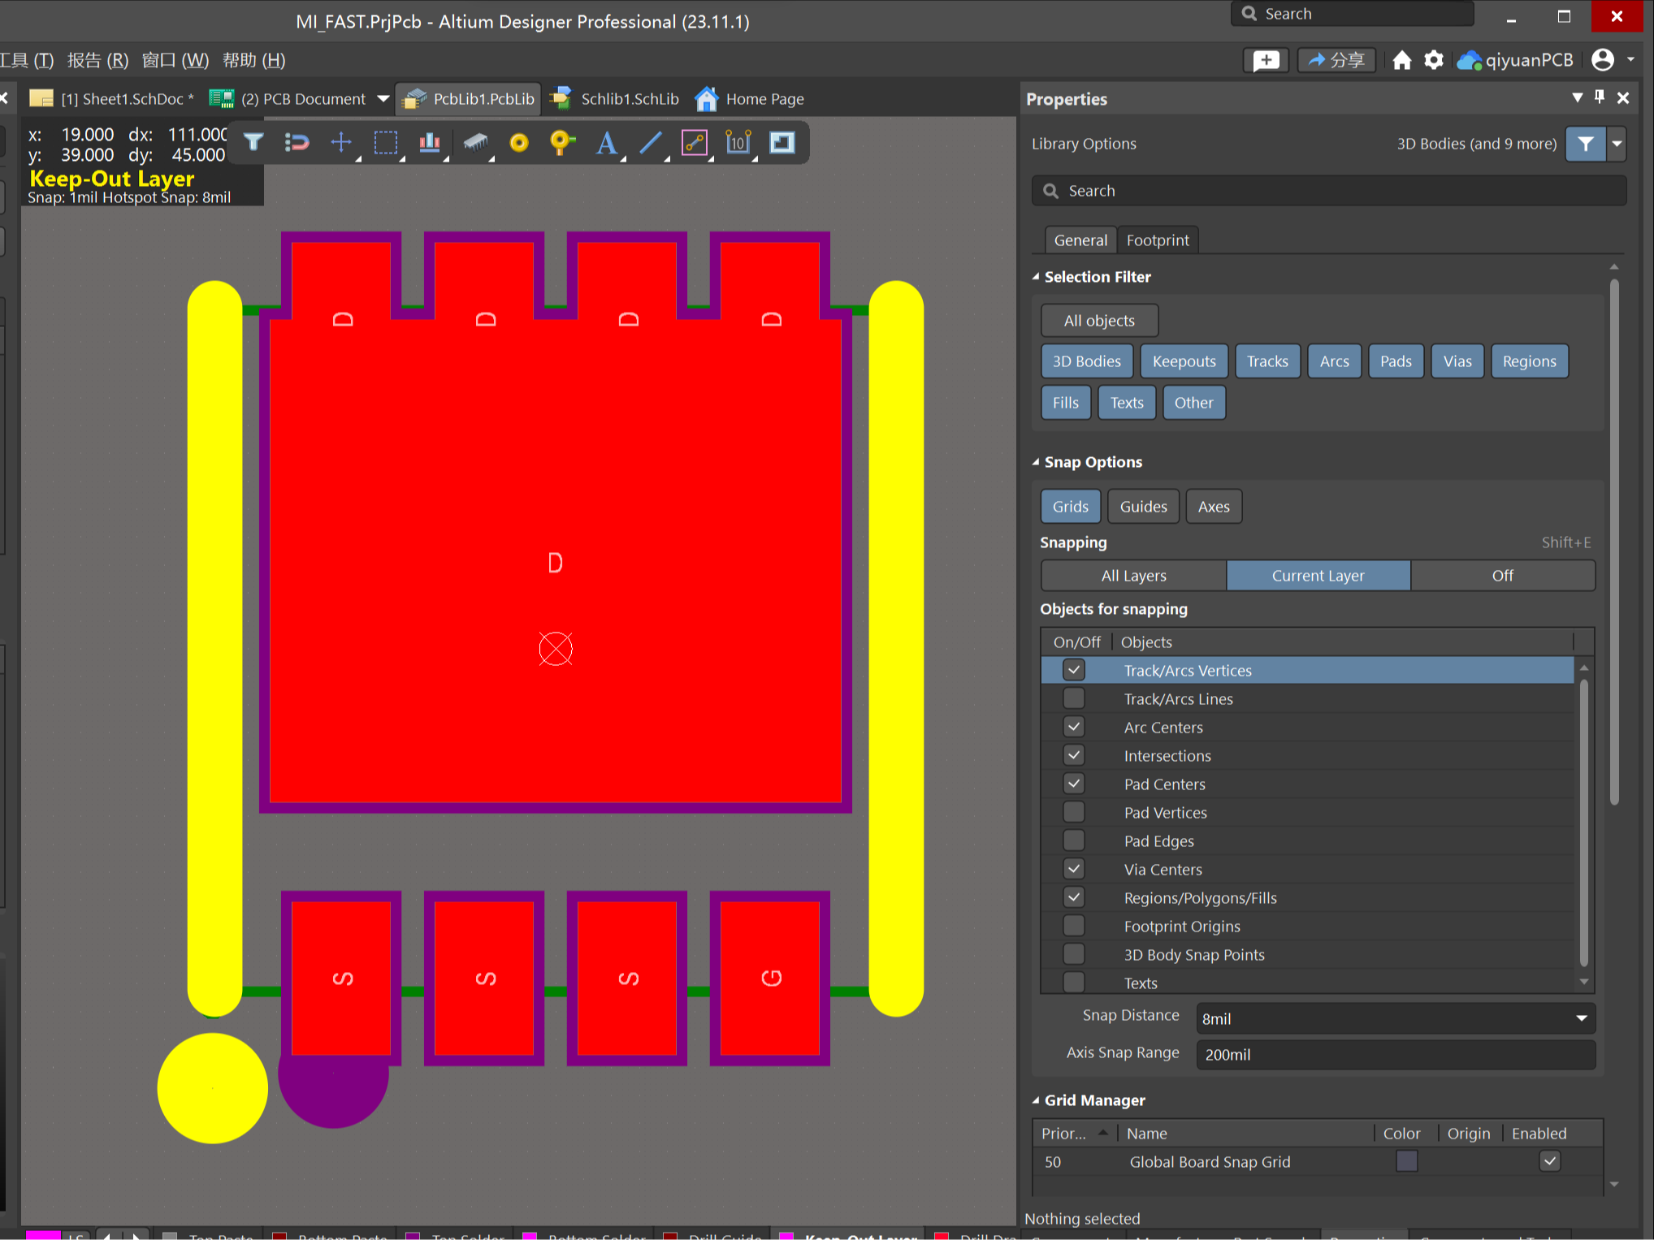Select the Place Pad tool
The height and width of the screenshot is (1240, 1654).
tap(519, 143)
